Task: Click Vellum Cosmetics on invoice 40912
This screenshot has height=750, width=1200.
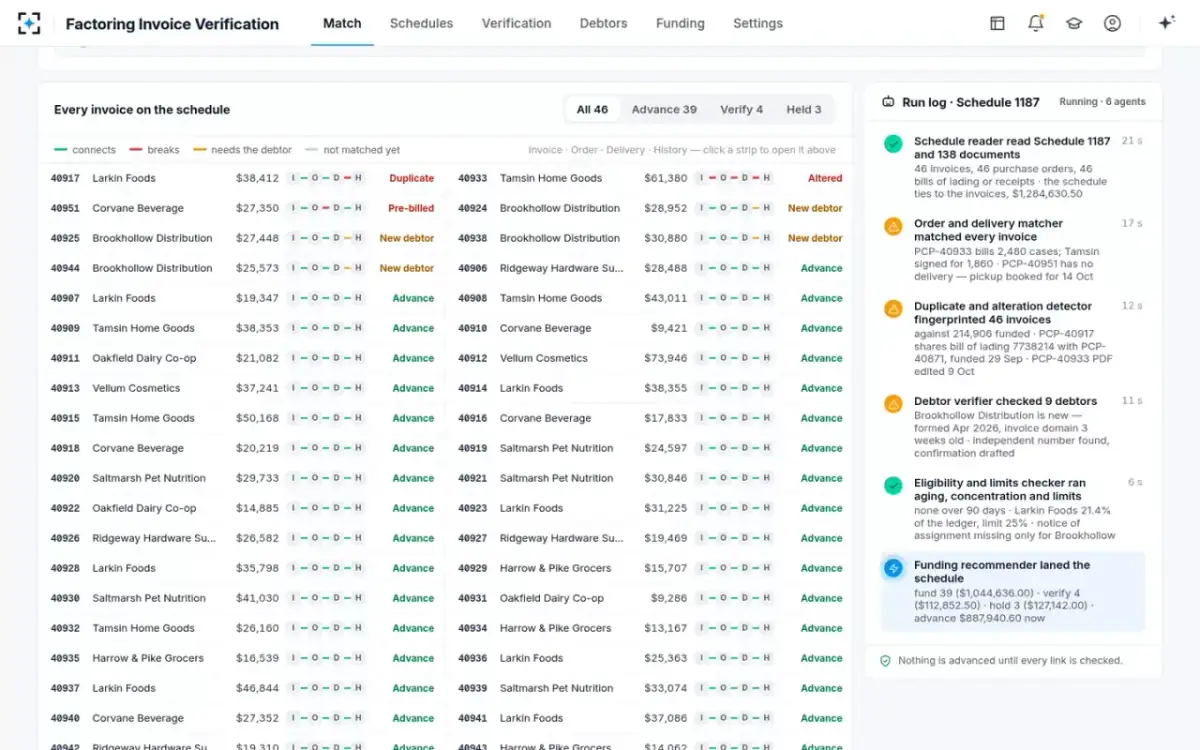Action: coord(546,358)
